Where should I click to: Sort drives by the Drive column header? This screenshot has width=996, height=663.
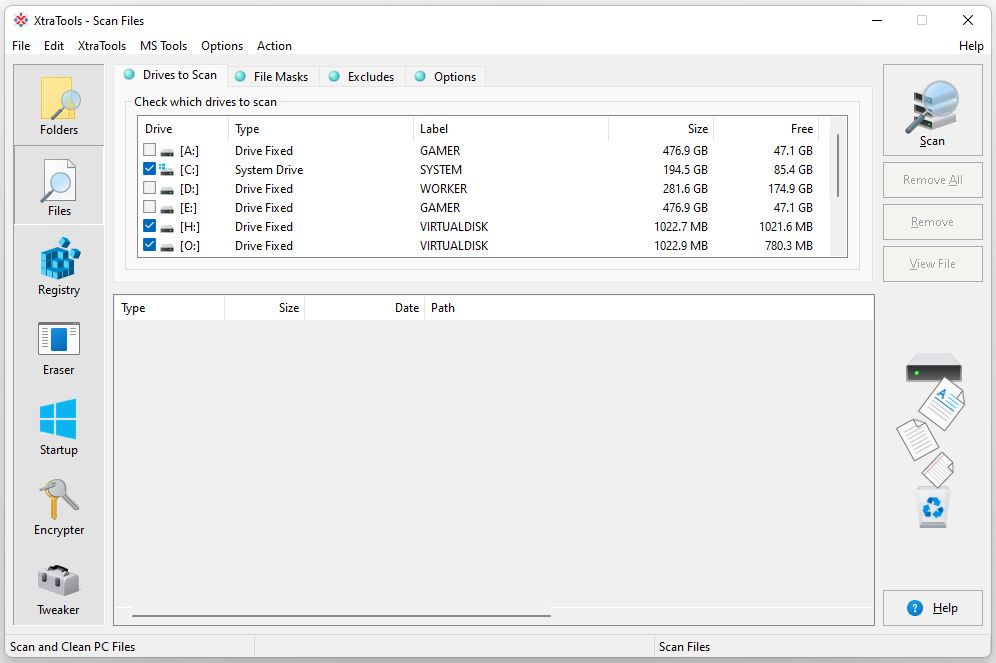183,129
